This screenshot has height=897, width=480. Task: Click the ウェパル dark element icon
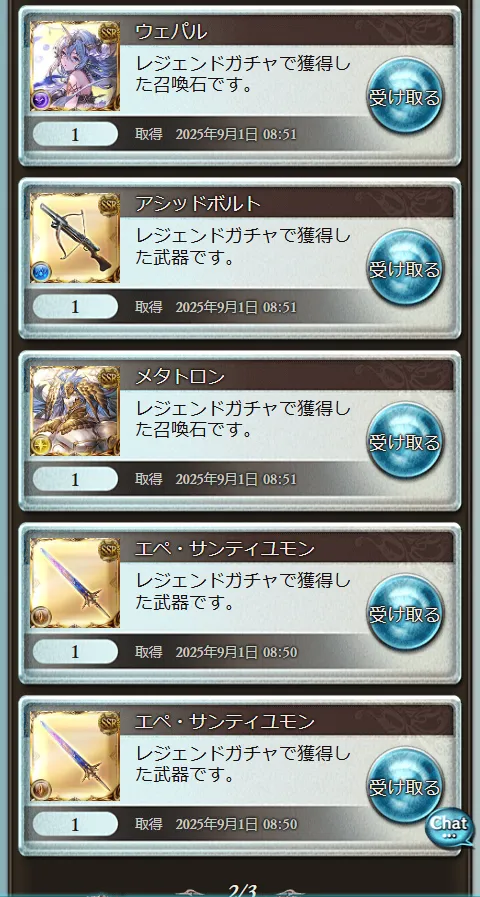click(41, 99)
